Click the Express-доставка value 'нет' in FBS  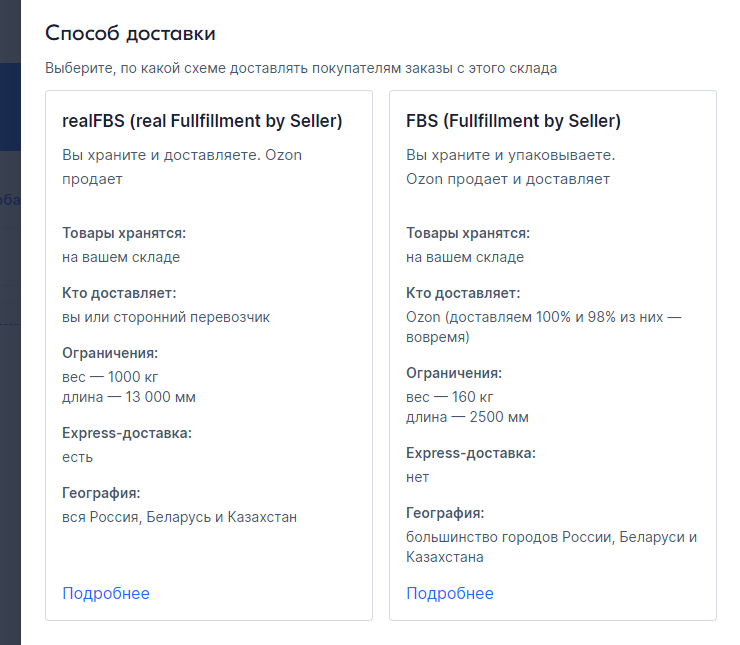[x=418, y=477]
